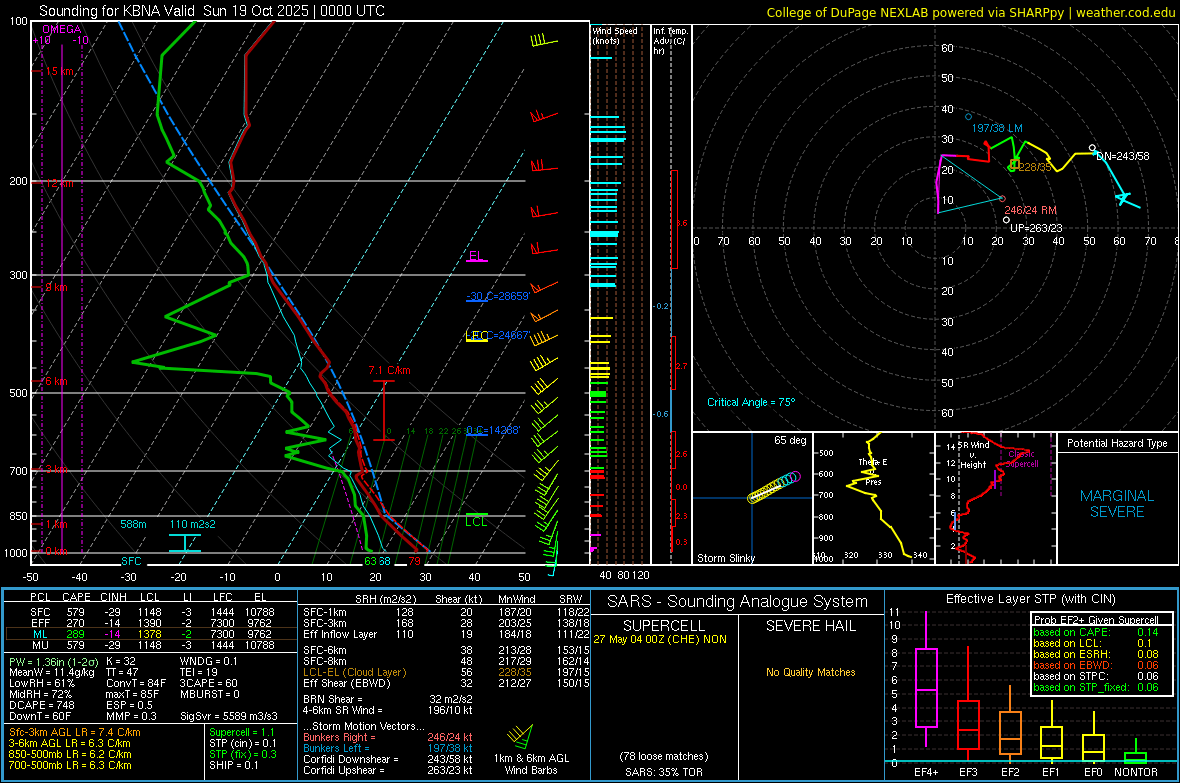This screenshot has height=783, width=1180.
Task: Click the 'Inf. Temp. Adv.' panel header
Action: click(670, 41)
